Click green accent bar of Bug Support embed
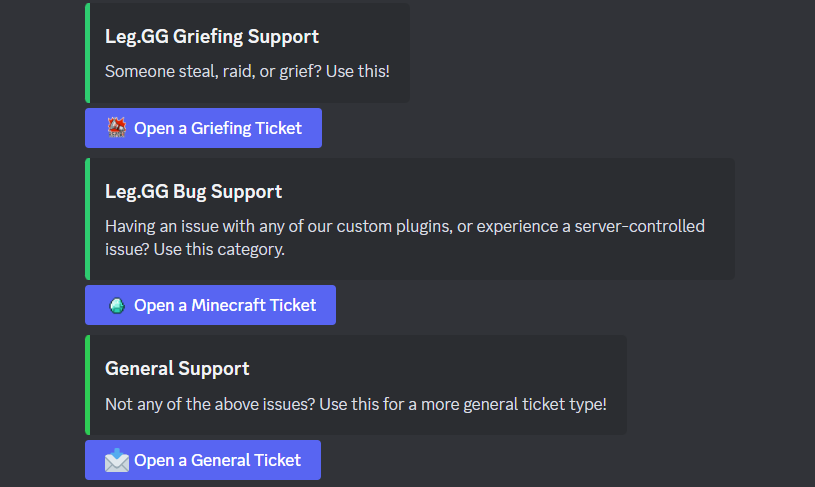The height and width of the screenshot is (487, 815). [x=88, y=219]
